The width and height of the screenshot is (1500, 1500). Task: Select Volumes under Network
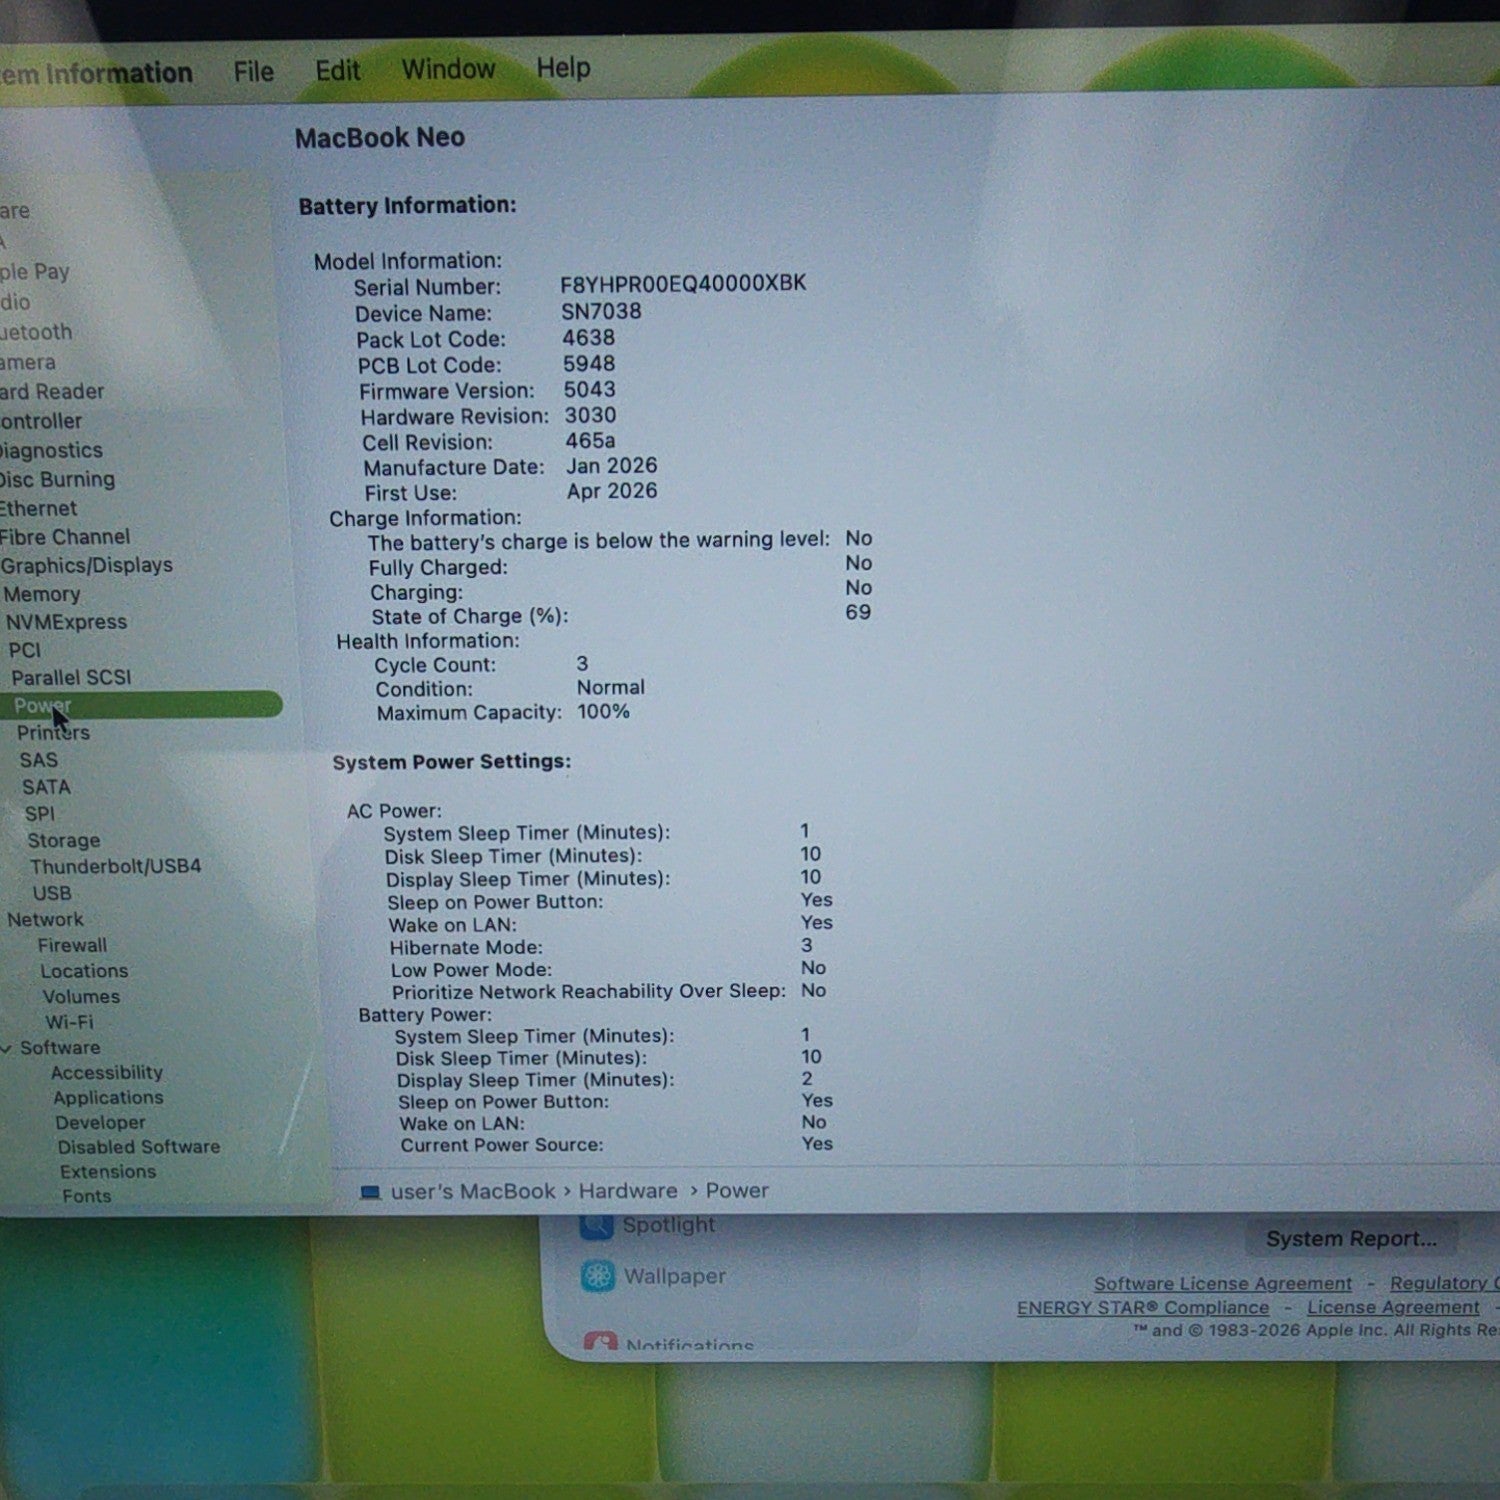pos(81,997)
